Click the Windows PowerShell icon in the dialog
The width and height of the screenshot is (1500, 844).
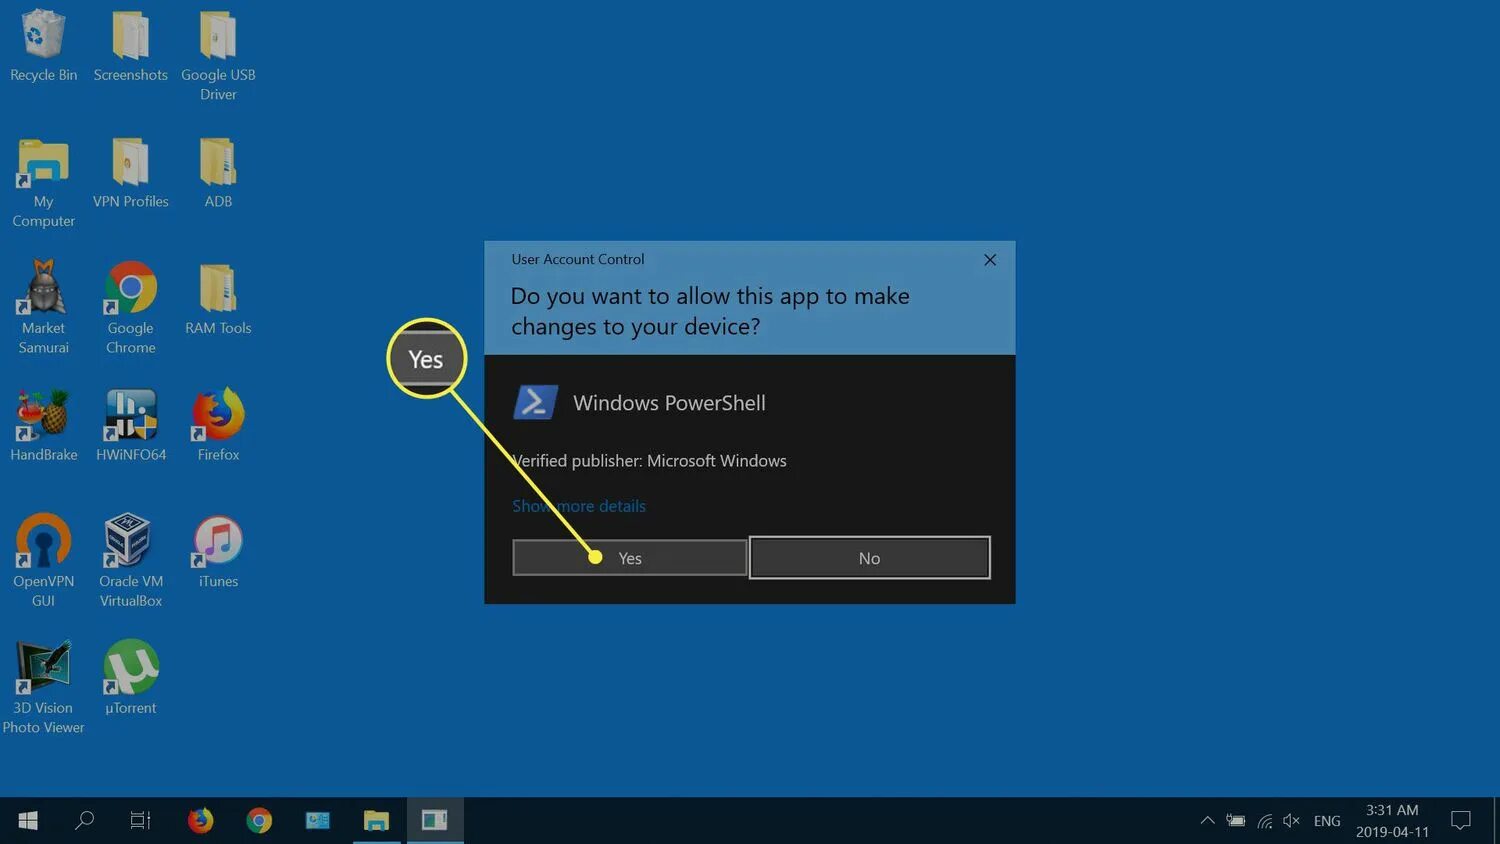pos(535,402)
